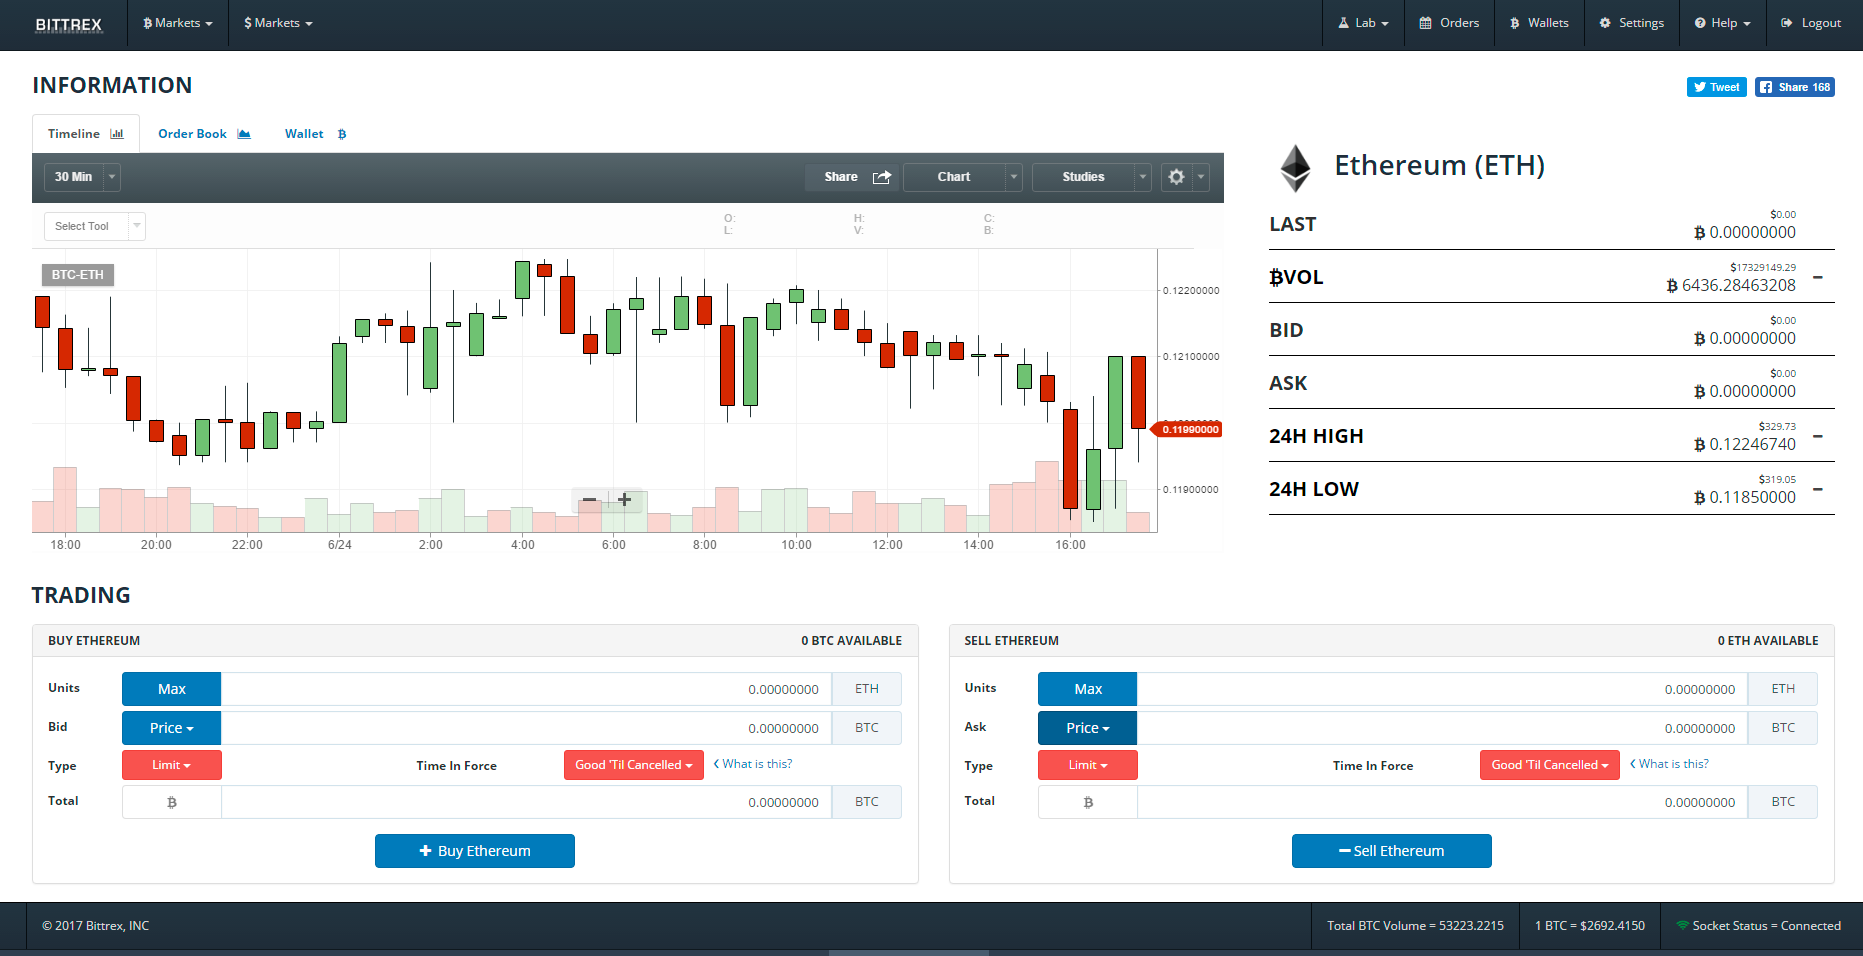1863x956 pixels.
Task: Open Buy panel Good 'Til Cancelled dropdown
Action: 634,765
